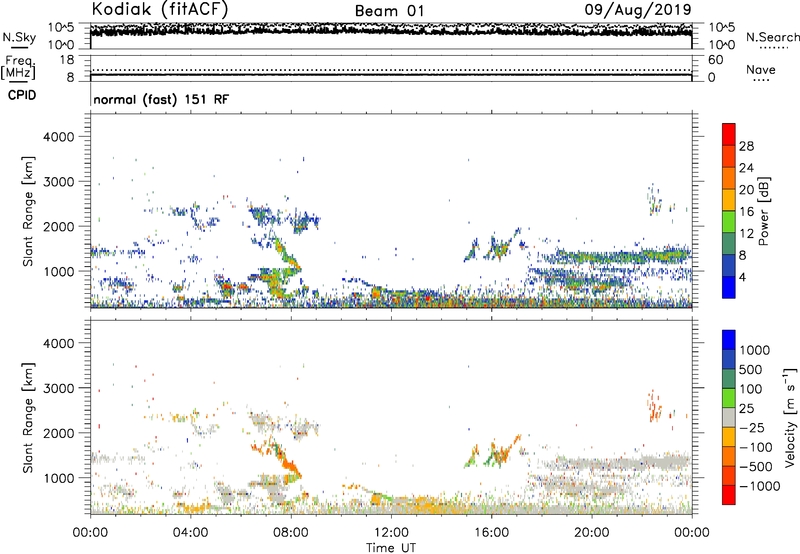Click the 4000 tick on the power panel

(58, 137)
